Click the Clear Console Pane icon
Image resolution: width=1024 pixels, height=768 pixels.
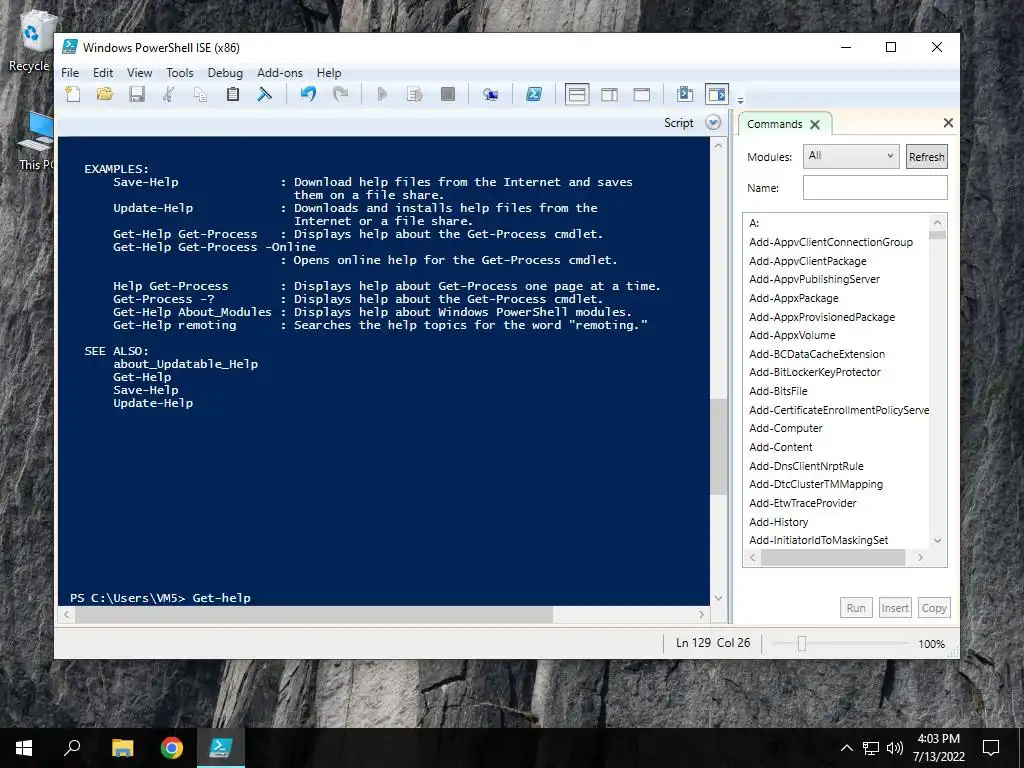pos(264,95)
